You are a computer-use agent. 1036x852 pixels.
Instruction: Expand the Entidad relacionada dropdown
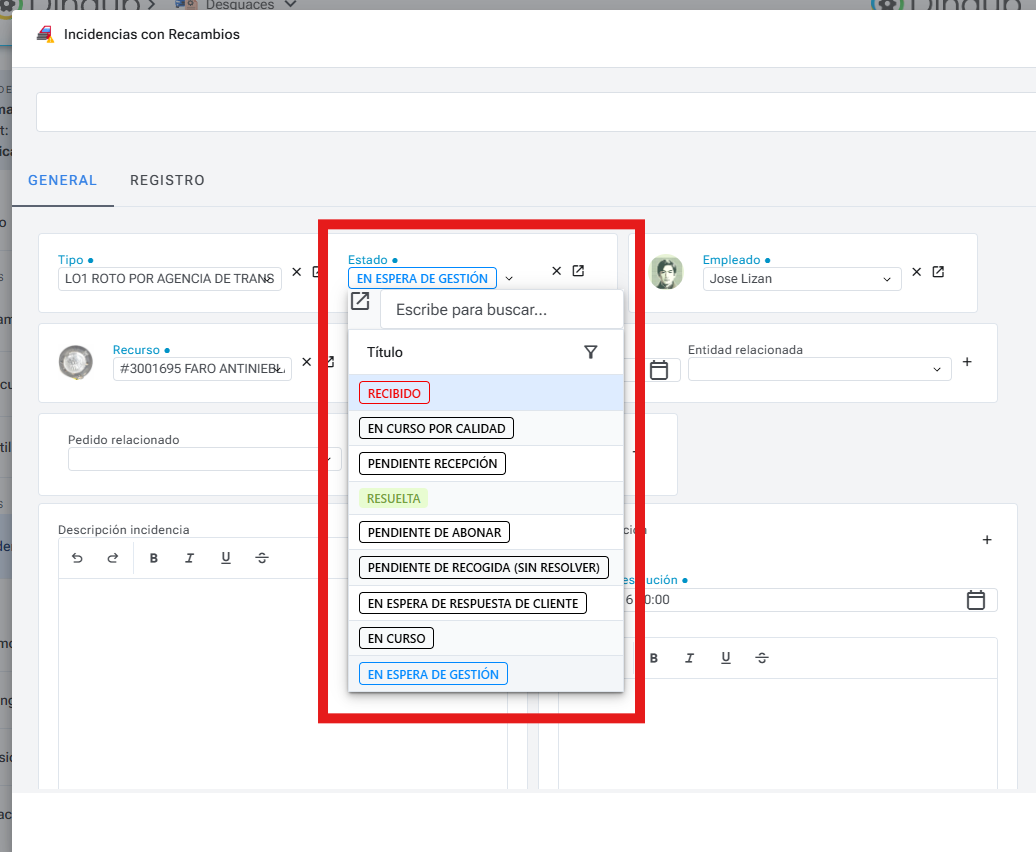937,370
